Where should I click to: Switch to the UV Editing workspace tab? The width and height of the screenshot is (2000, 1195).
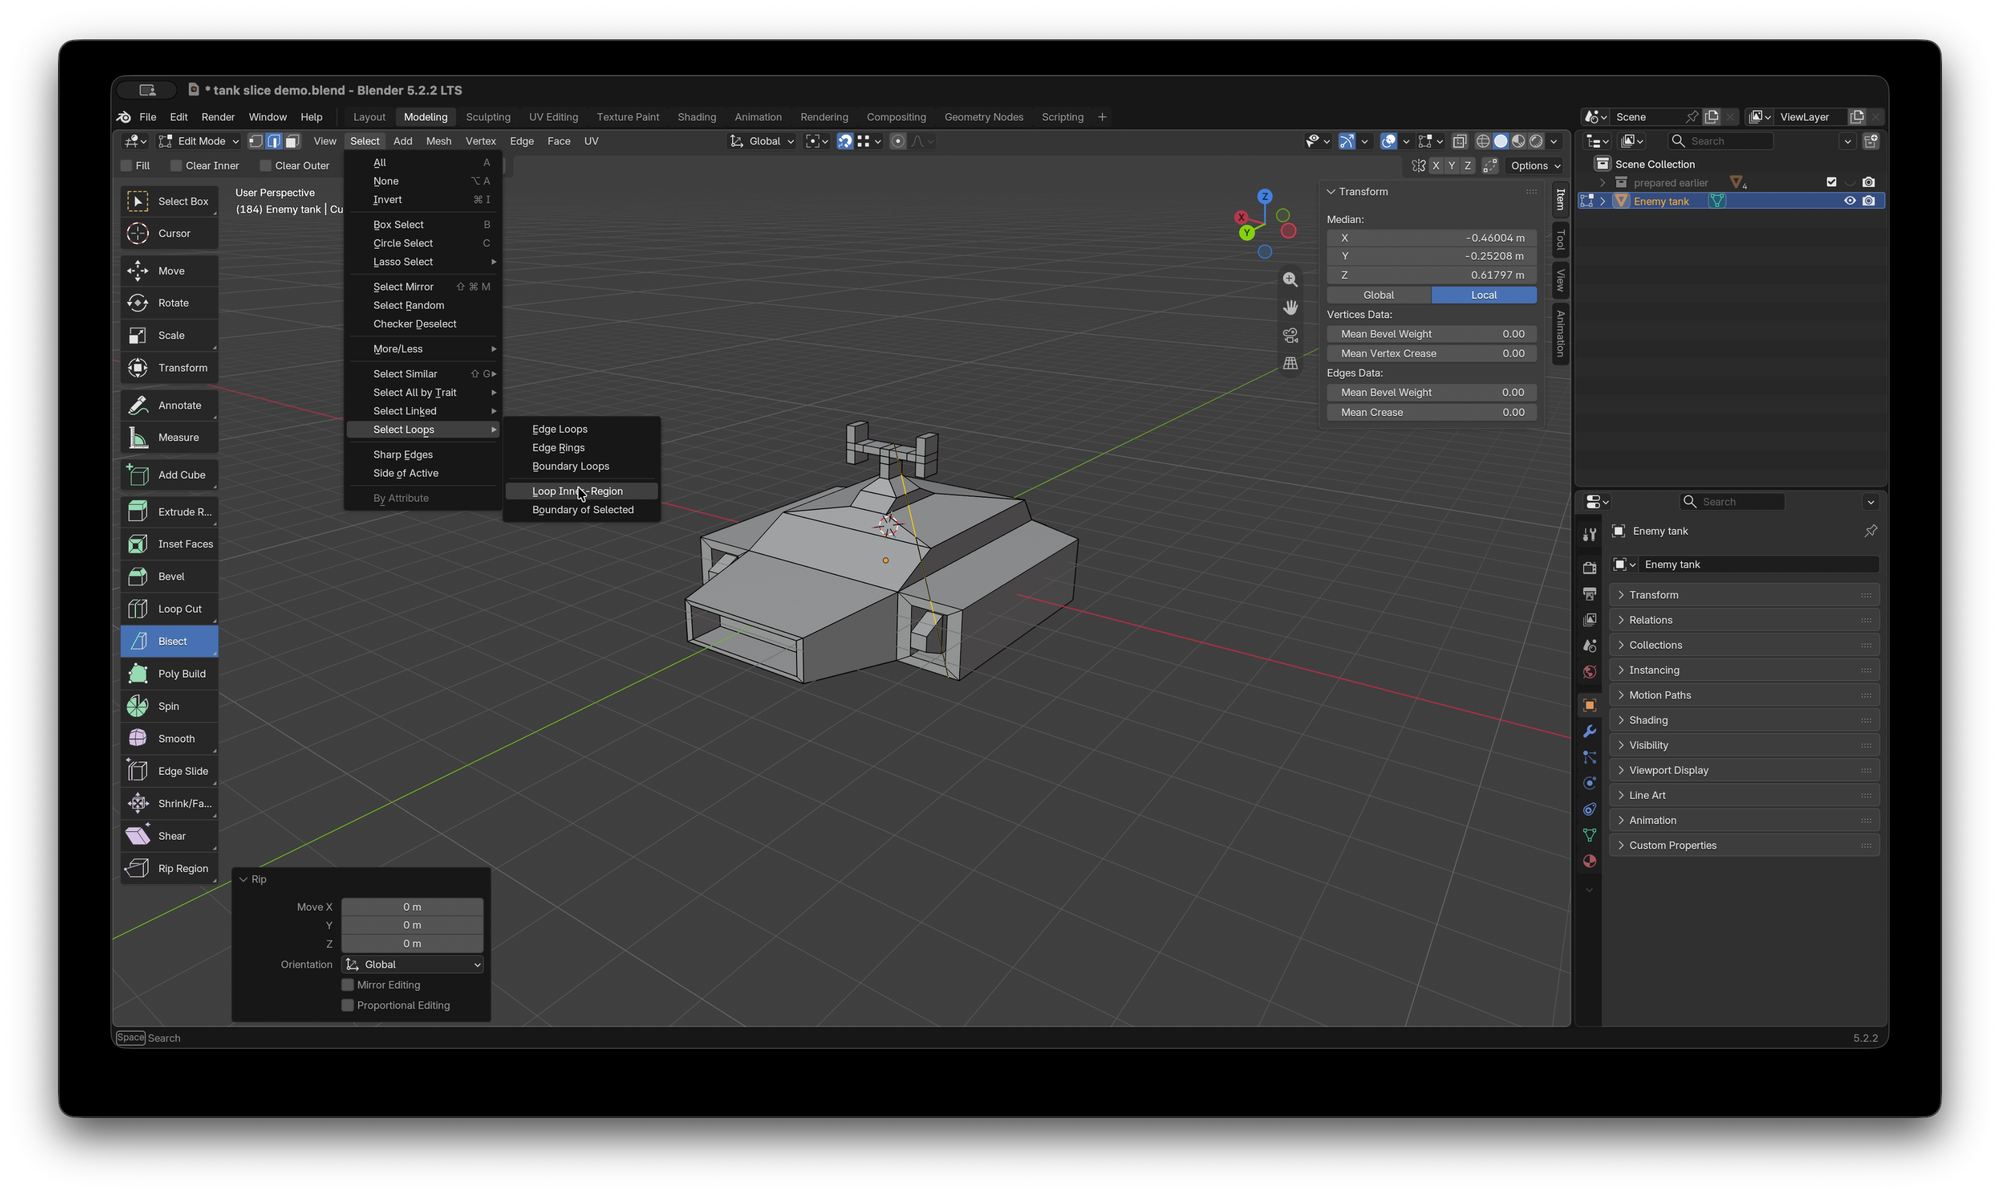click(553, 117)
